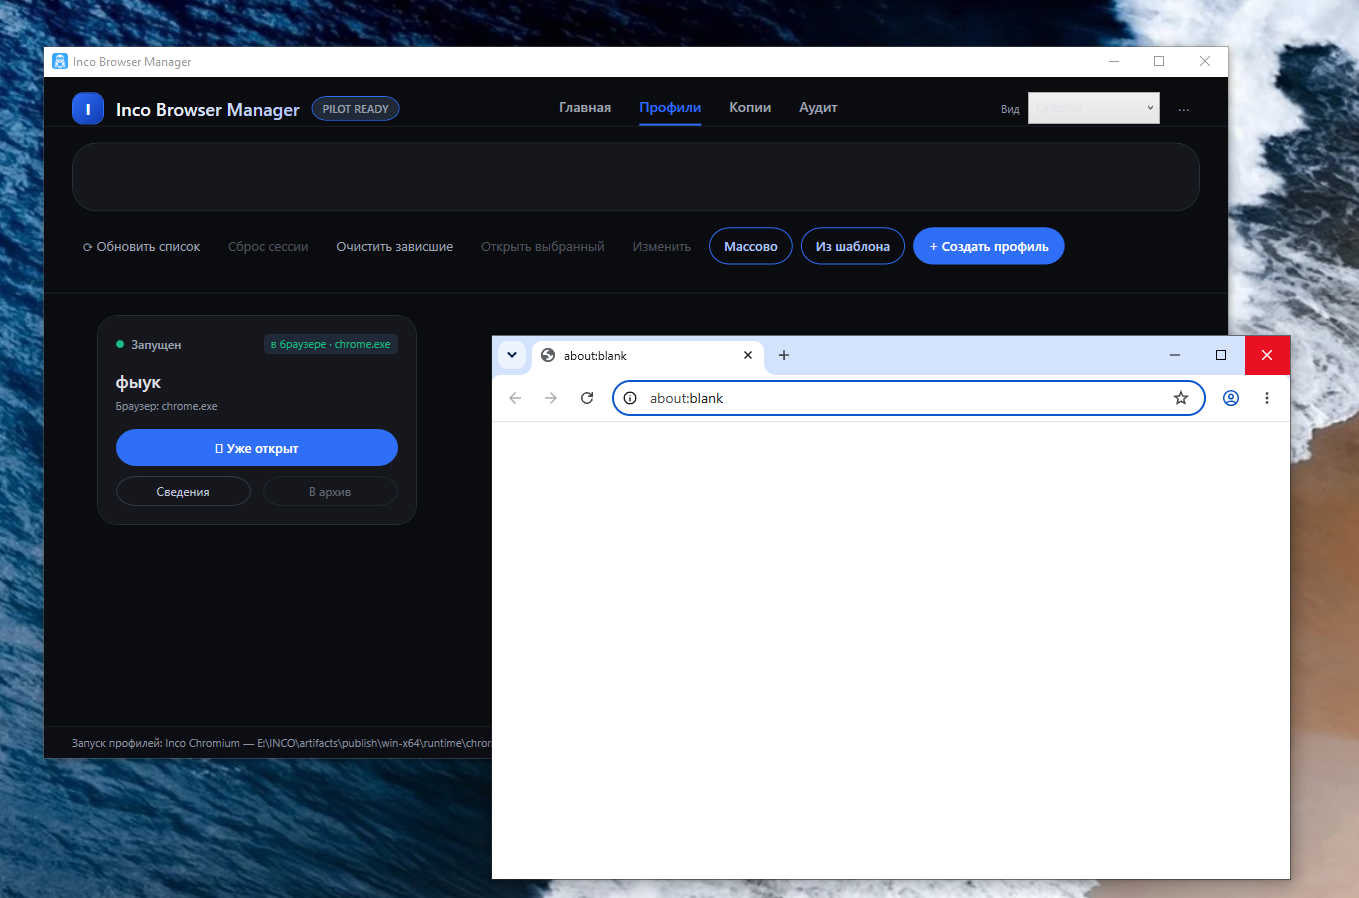
Task: Click the фыук profile name
Action: pyautogui.click(x=138, y=383)
